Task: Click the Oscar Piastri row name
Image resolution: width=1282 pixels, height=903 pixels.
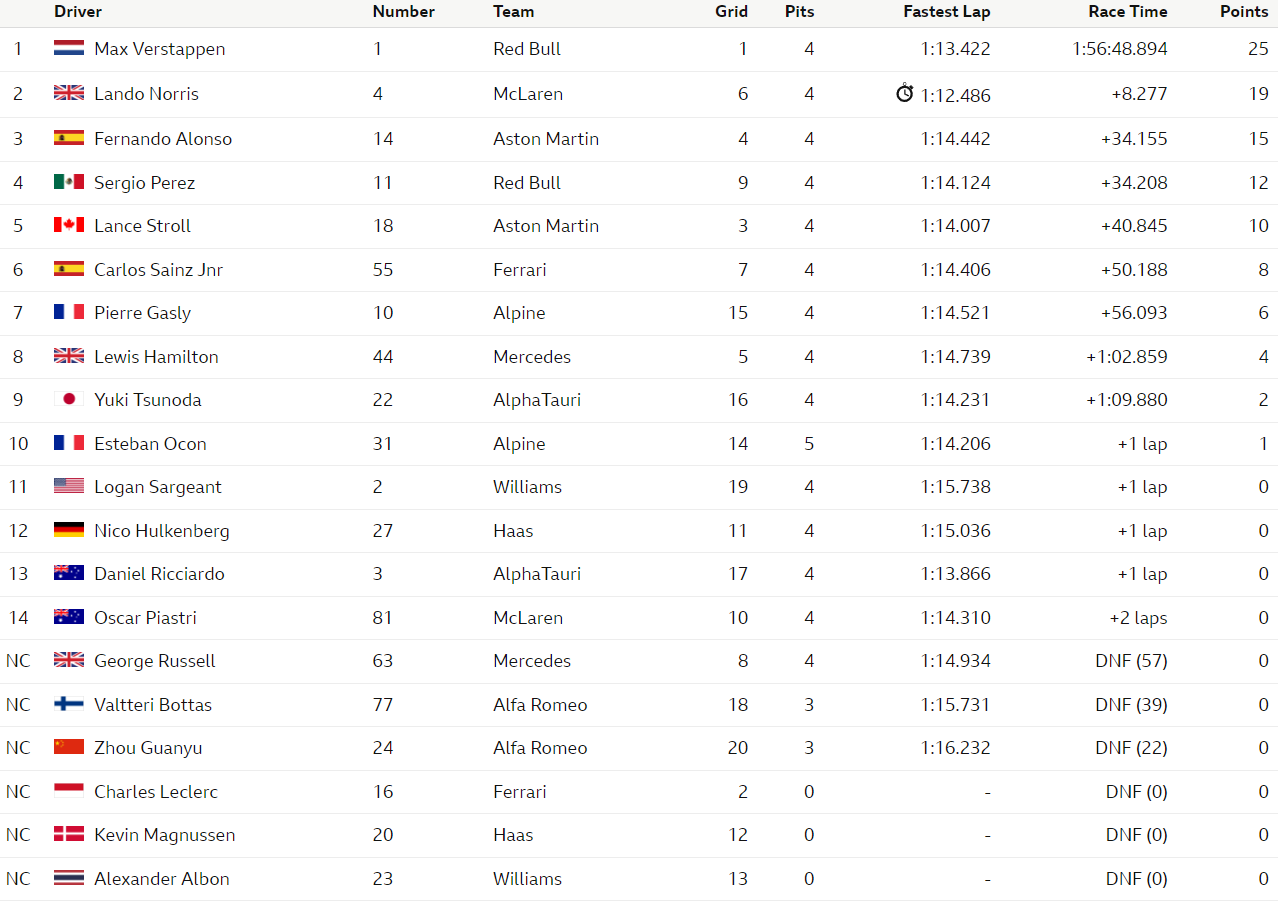Action: [x=145, y=618]
